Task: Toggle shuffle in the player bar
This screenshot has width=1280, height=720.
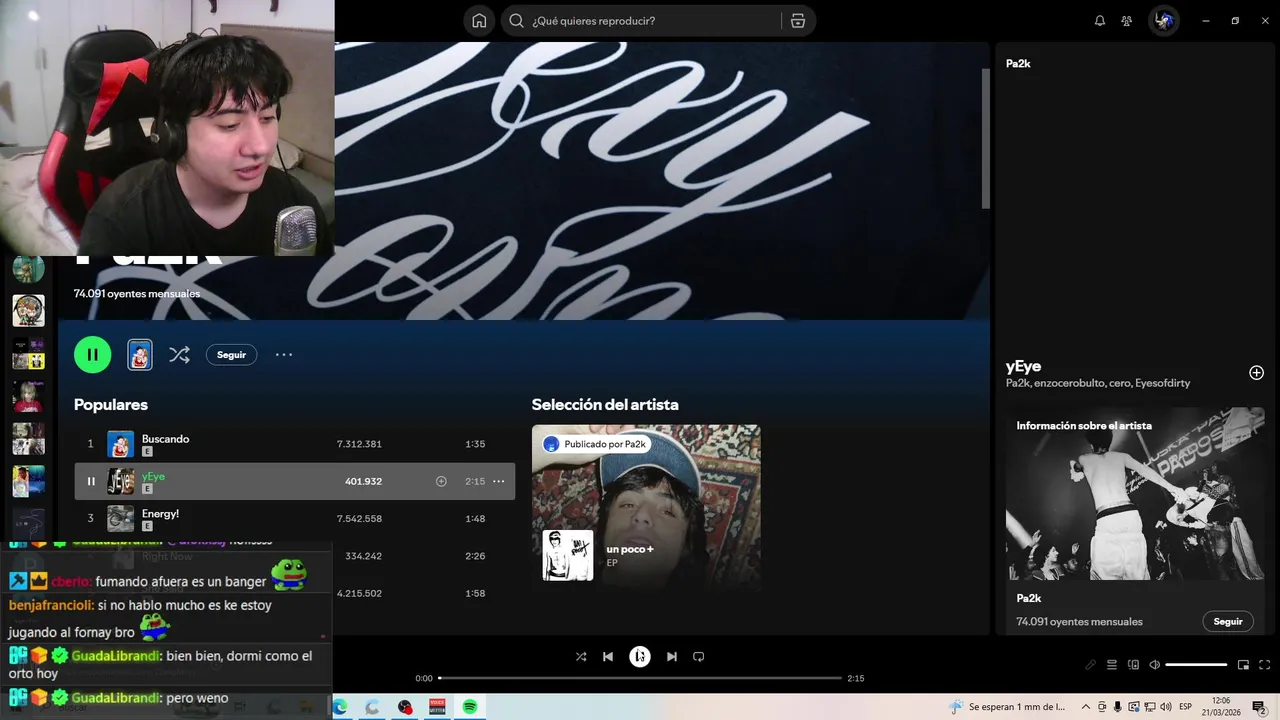Action: click(x=581, y=657)
